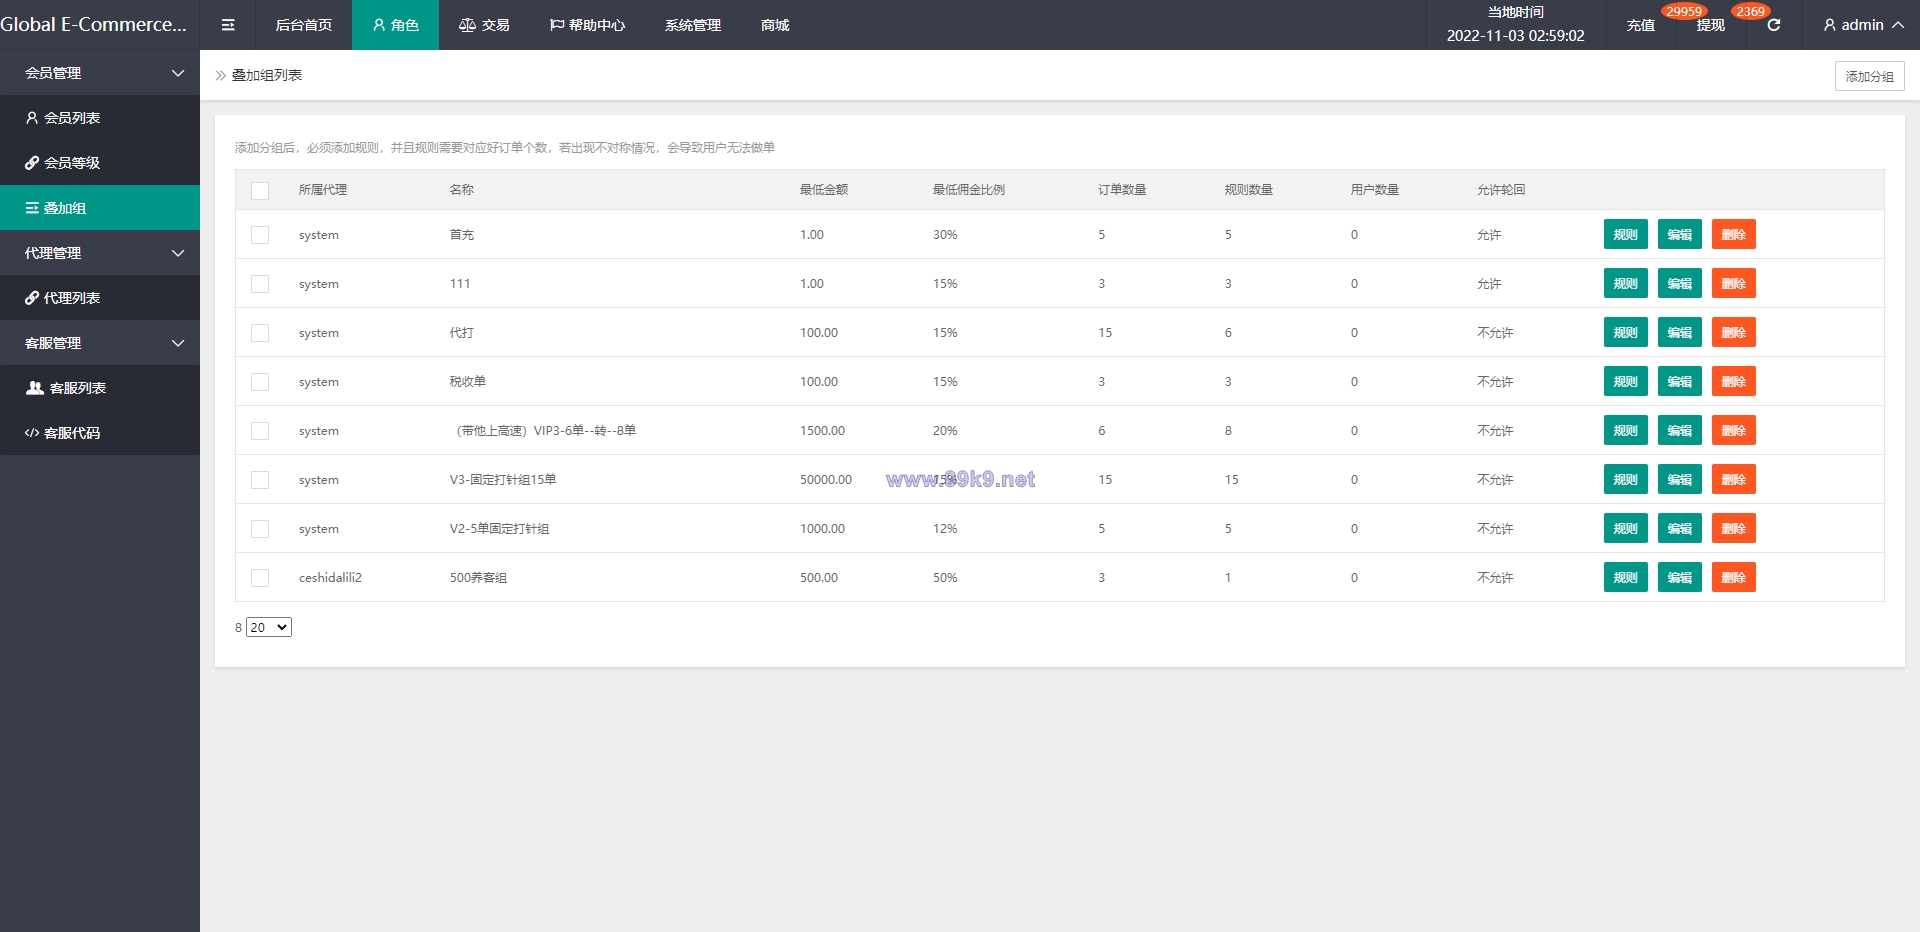Toggle the sidebar collapse hamburger icon
Image resolution: width=1920 pixels, height=932 pixels.
228,25
